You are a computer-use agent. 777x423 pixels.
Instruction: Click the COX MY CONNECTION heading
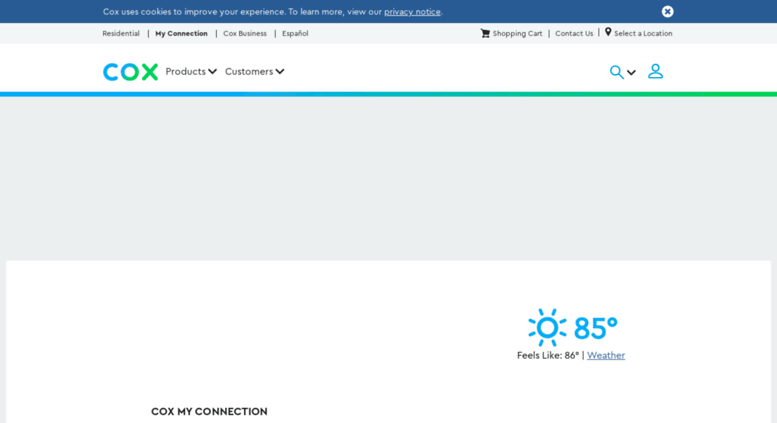point(209,412)
